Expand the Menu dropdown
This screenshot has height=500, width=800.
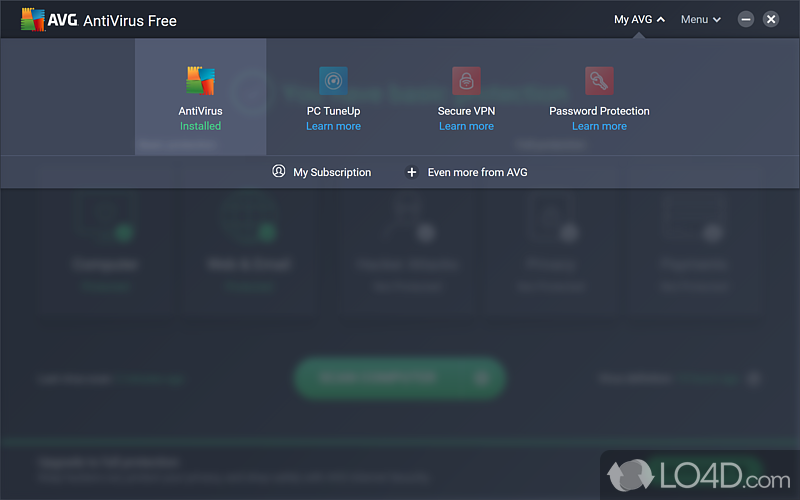(701, 19)
